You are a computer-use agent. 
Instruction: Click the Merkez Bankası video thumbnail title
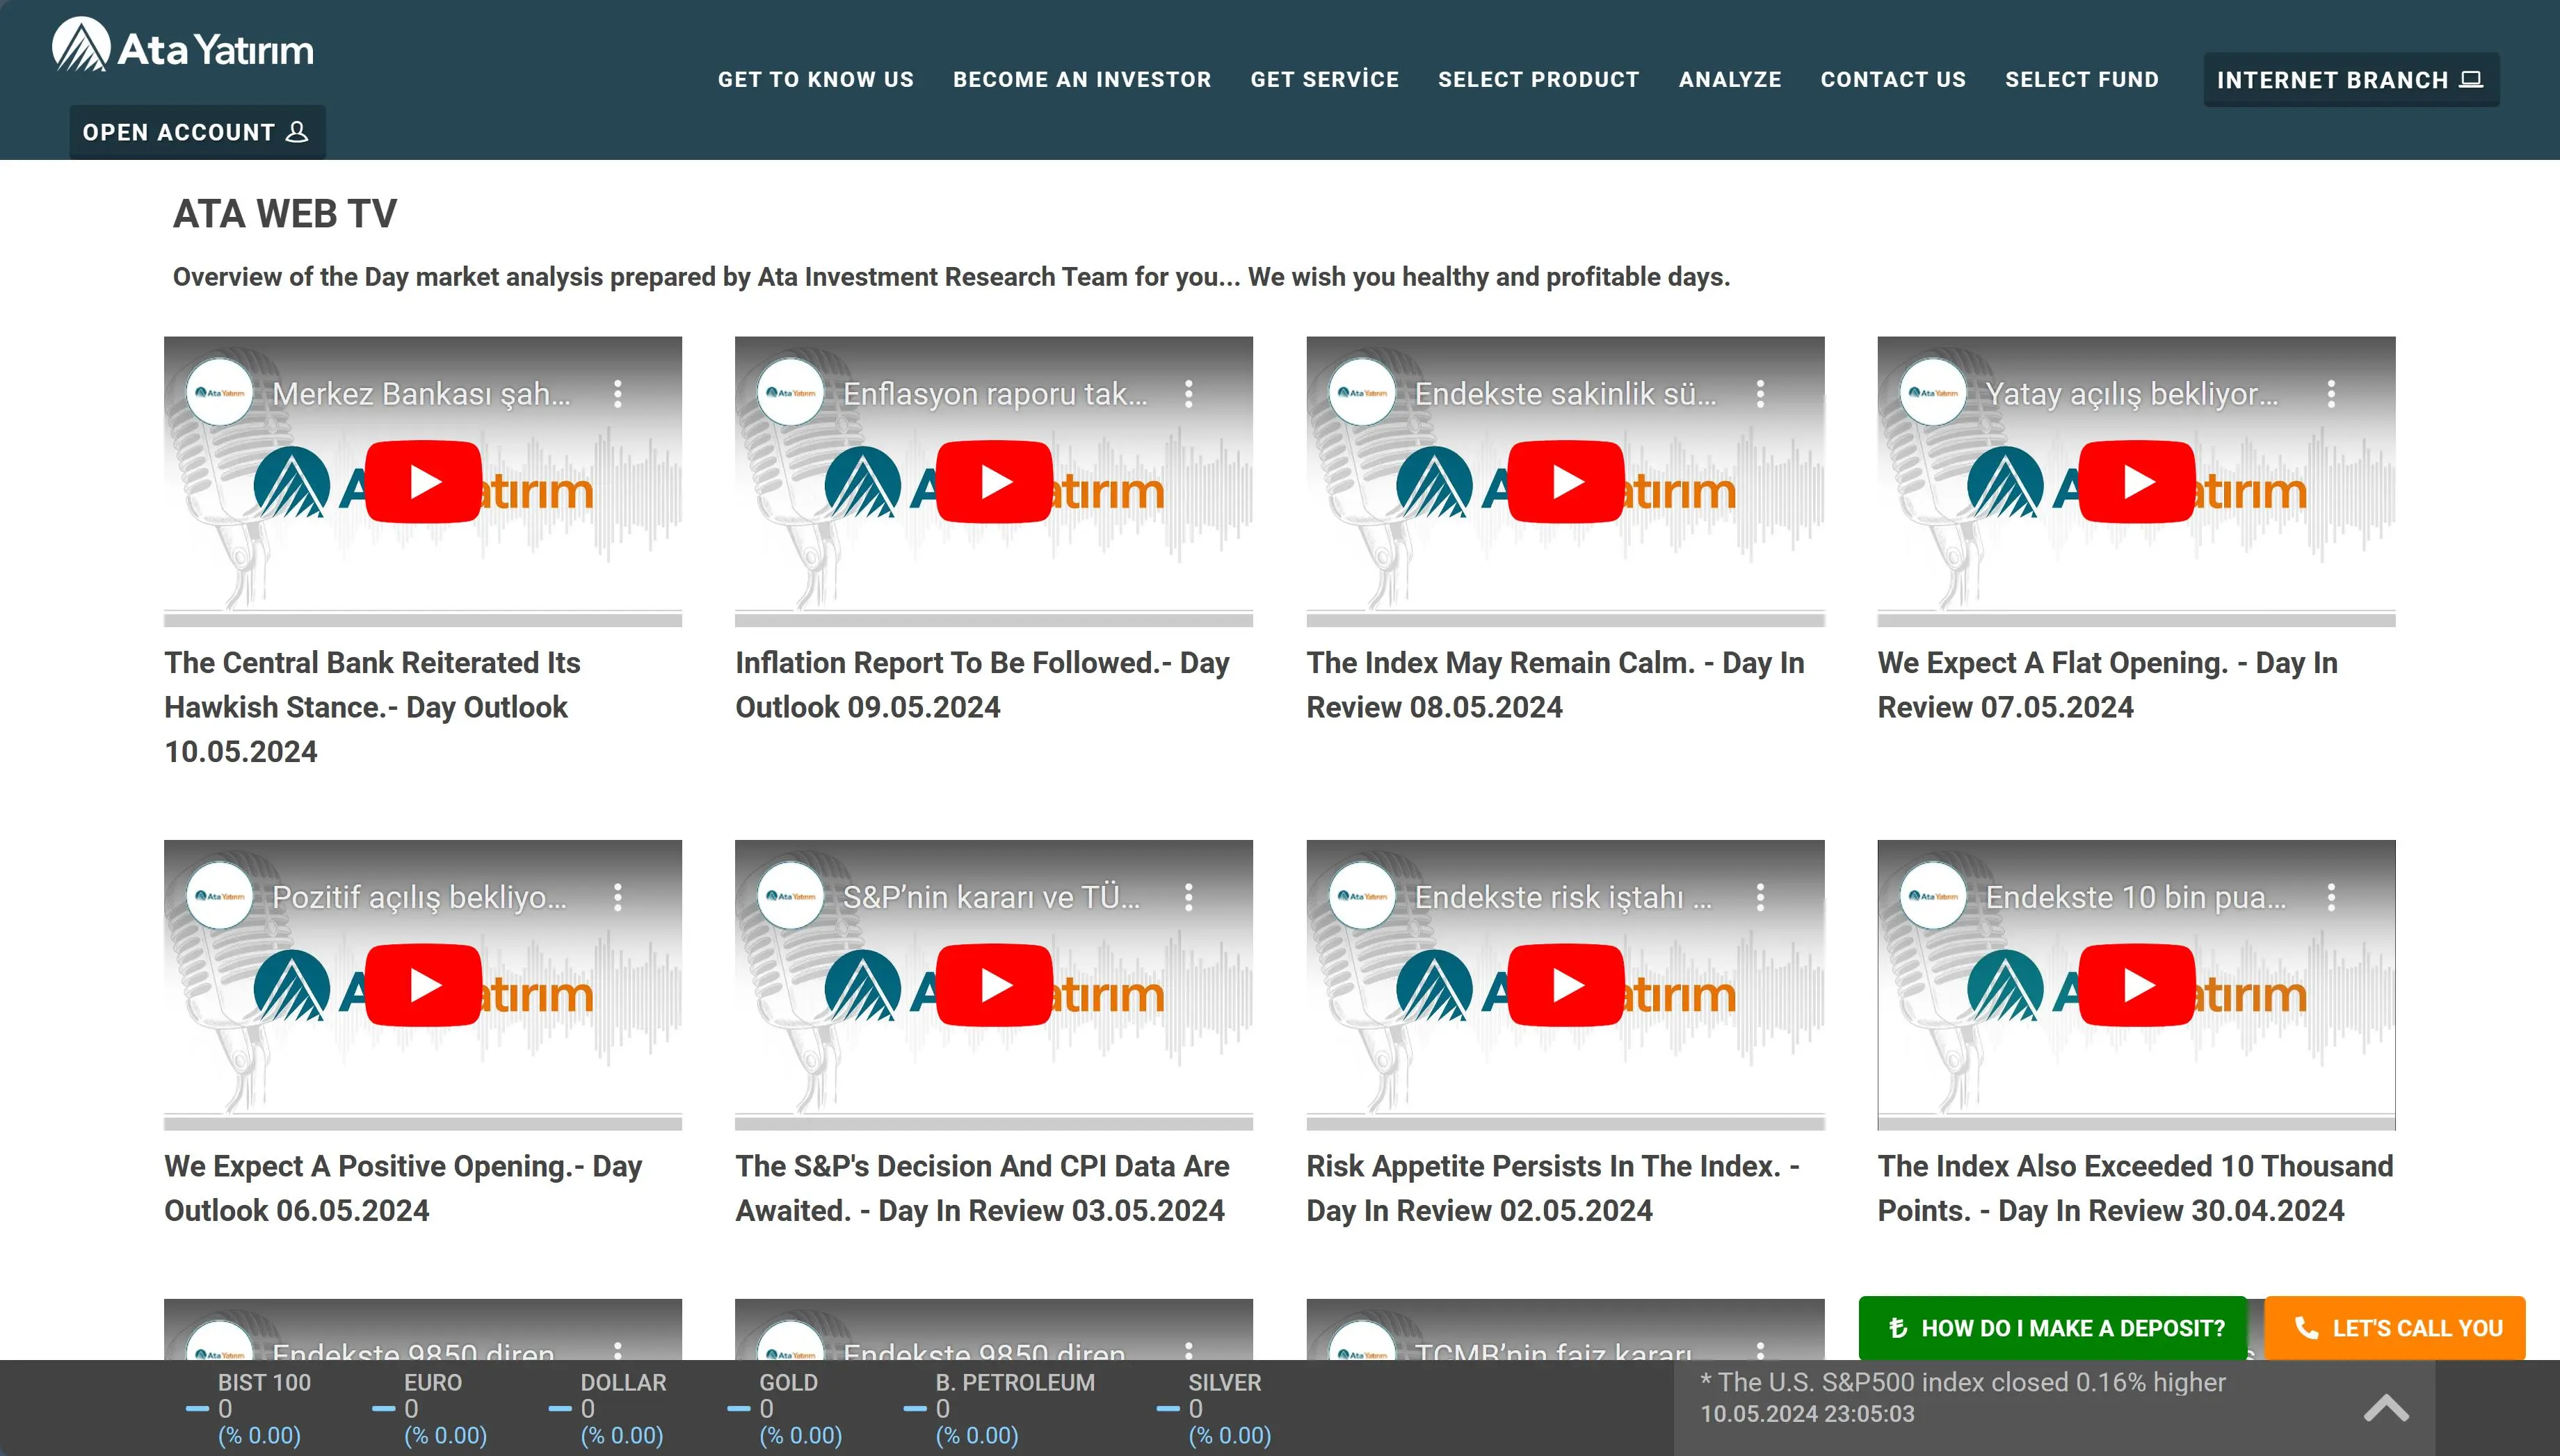click(421, 394)
